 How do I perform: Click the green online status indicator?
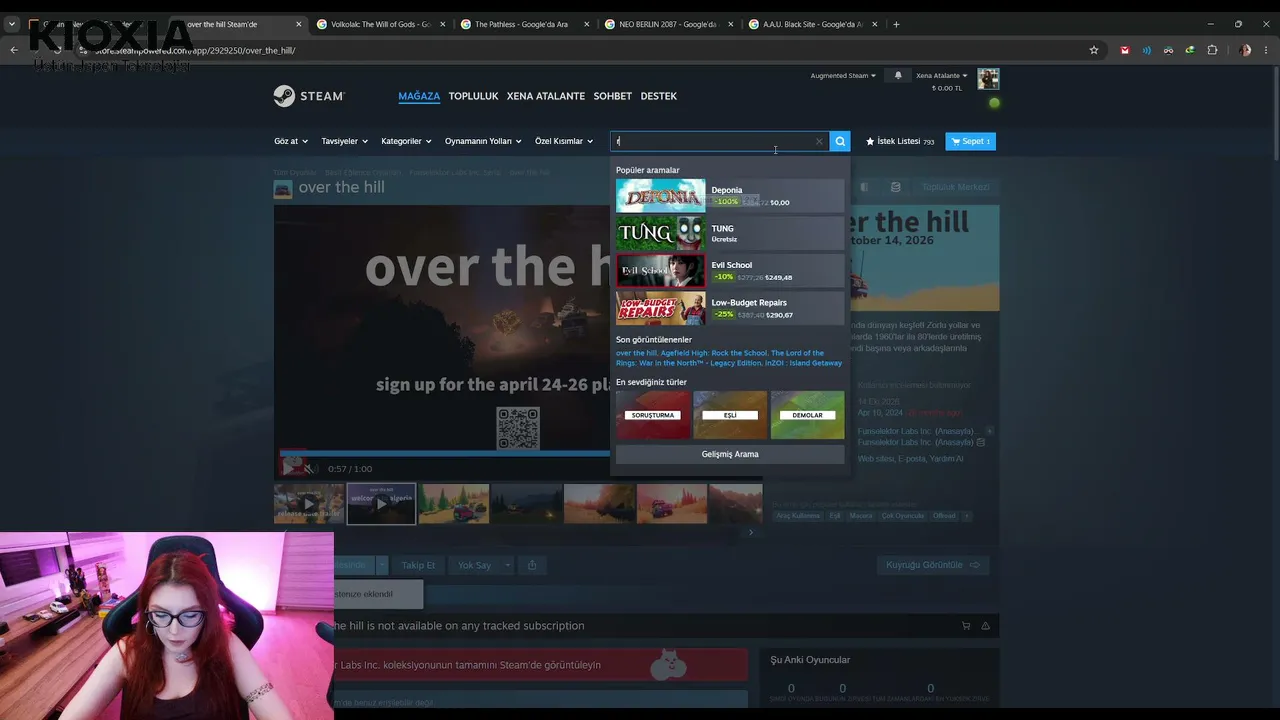(x=994, y=103)
